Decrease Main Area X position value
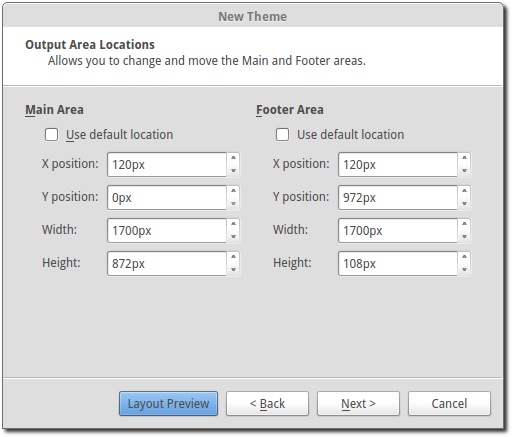Screen dimensions: 512x437 233,171
